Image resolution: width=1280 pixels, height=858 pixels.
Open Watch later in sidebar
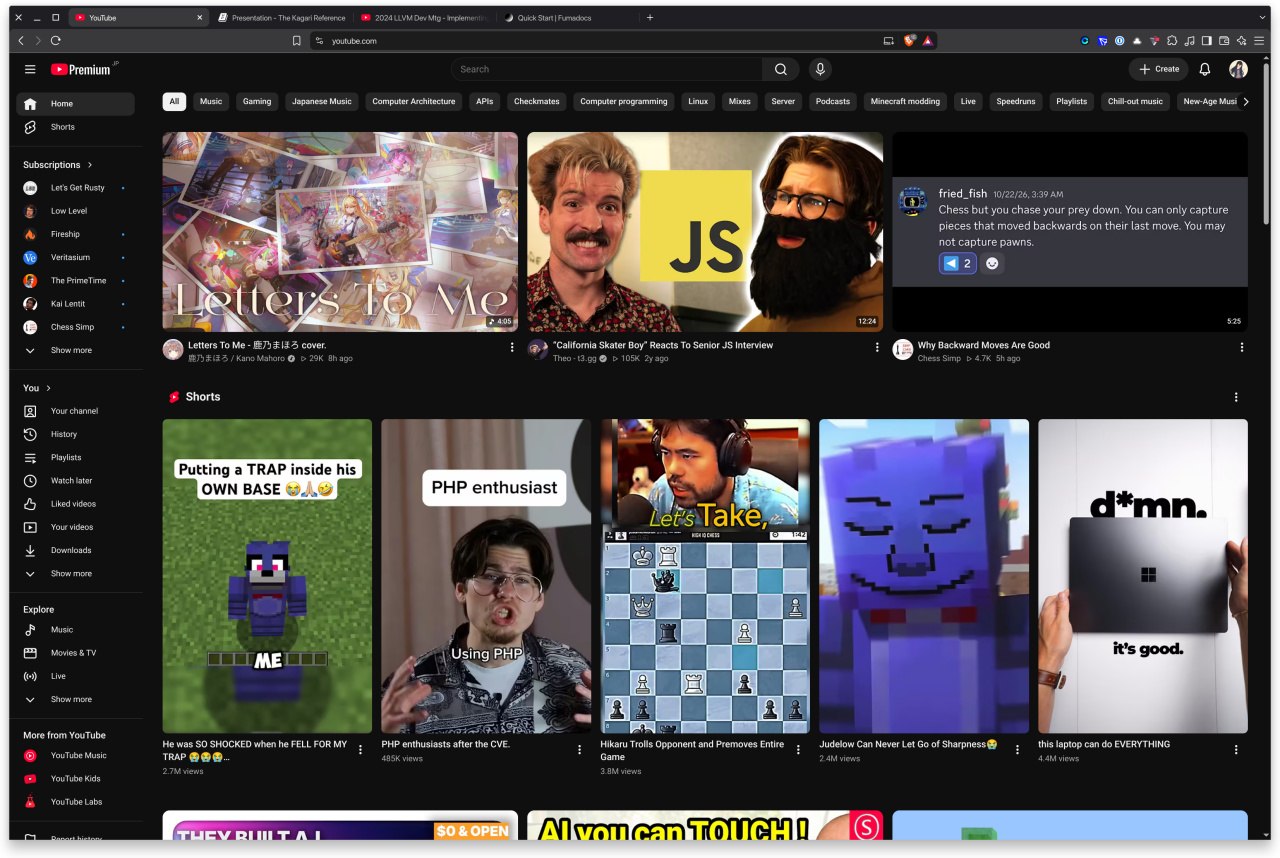tap(75, 481)
